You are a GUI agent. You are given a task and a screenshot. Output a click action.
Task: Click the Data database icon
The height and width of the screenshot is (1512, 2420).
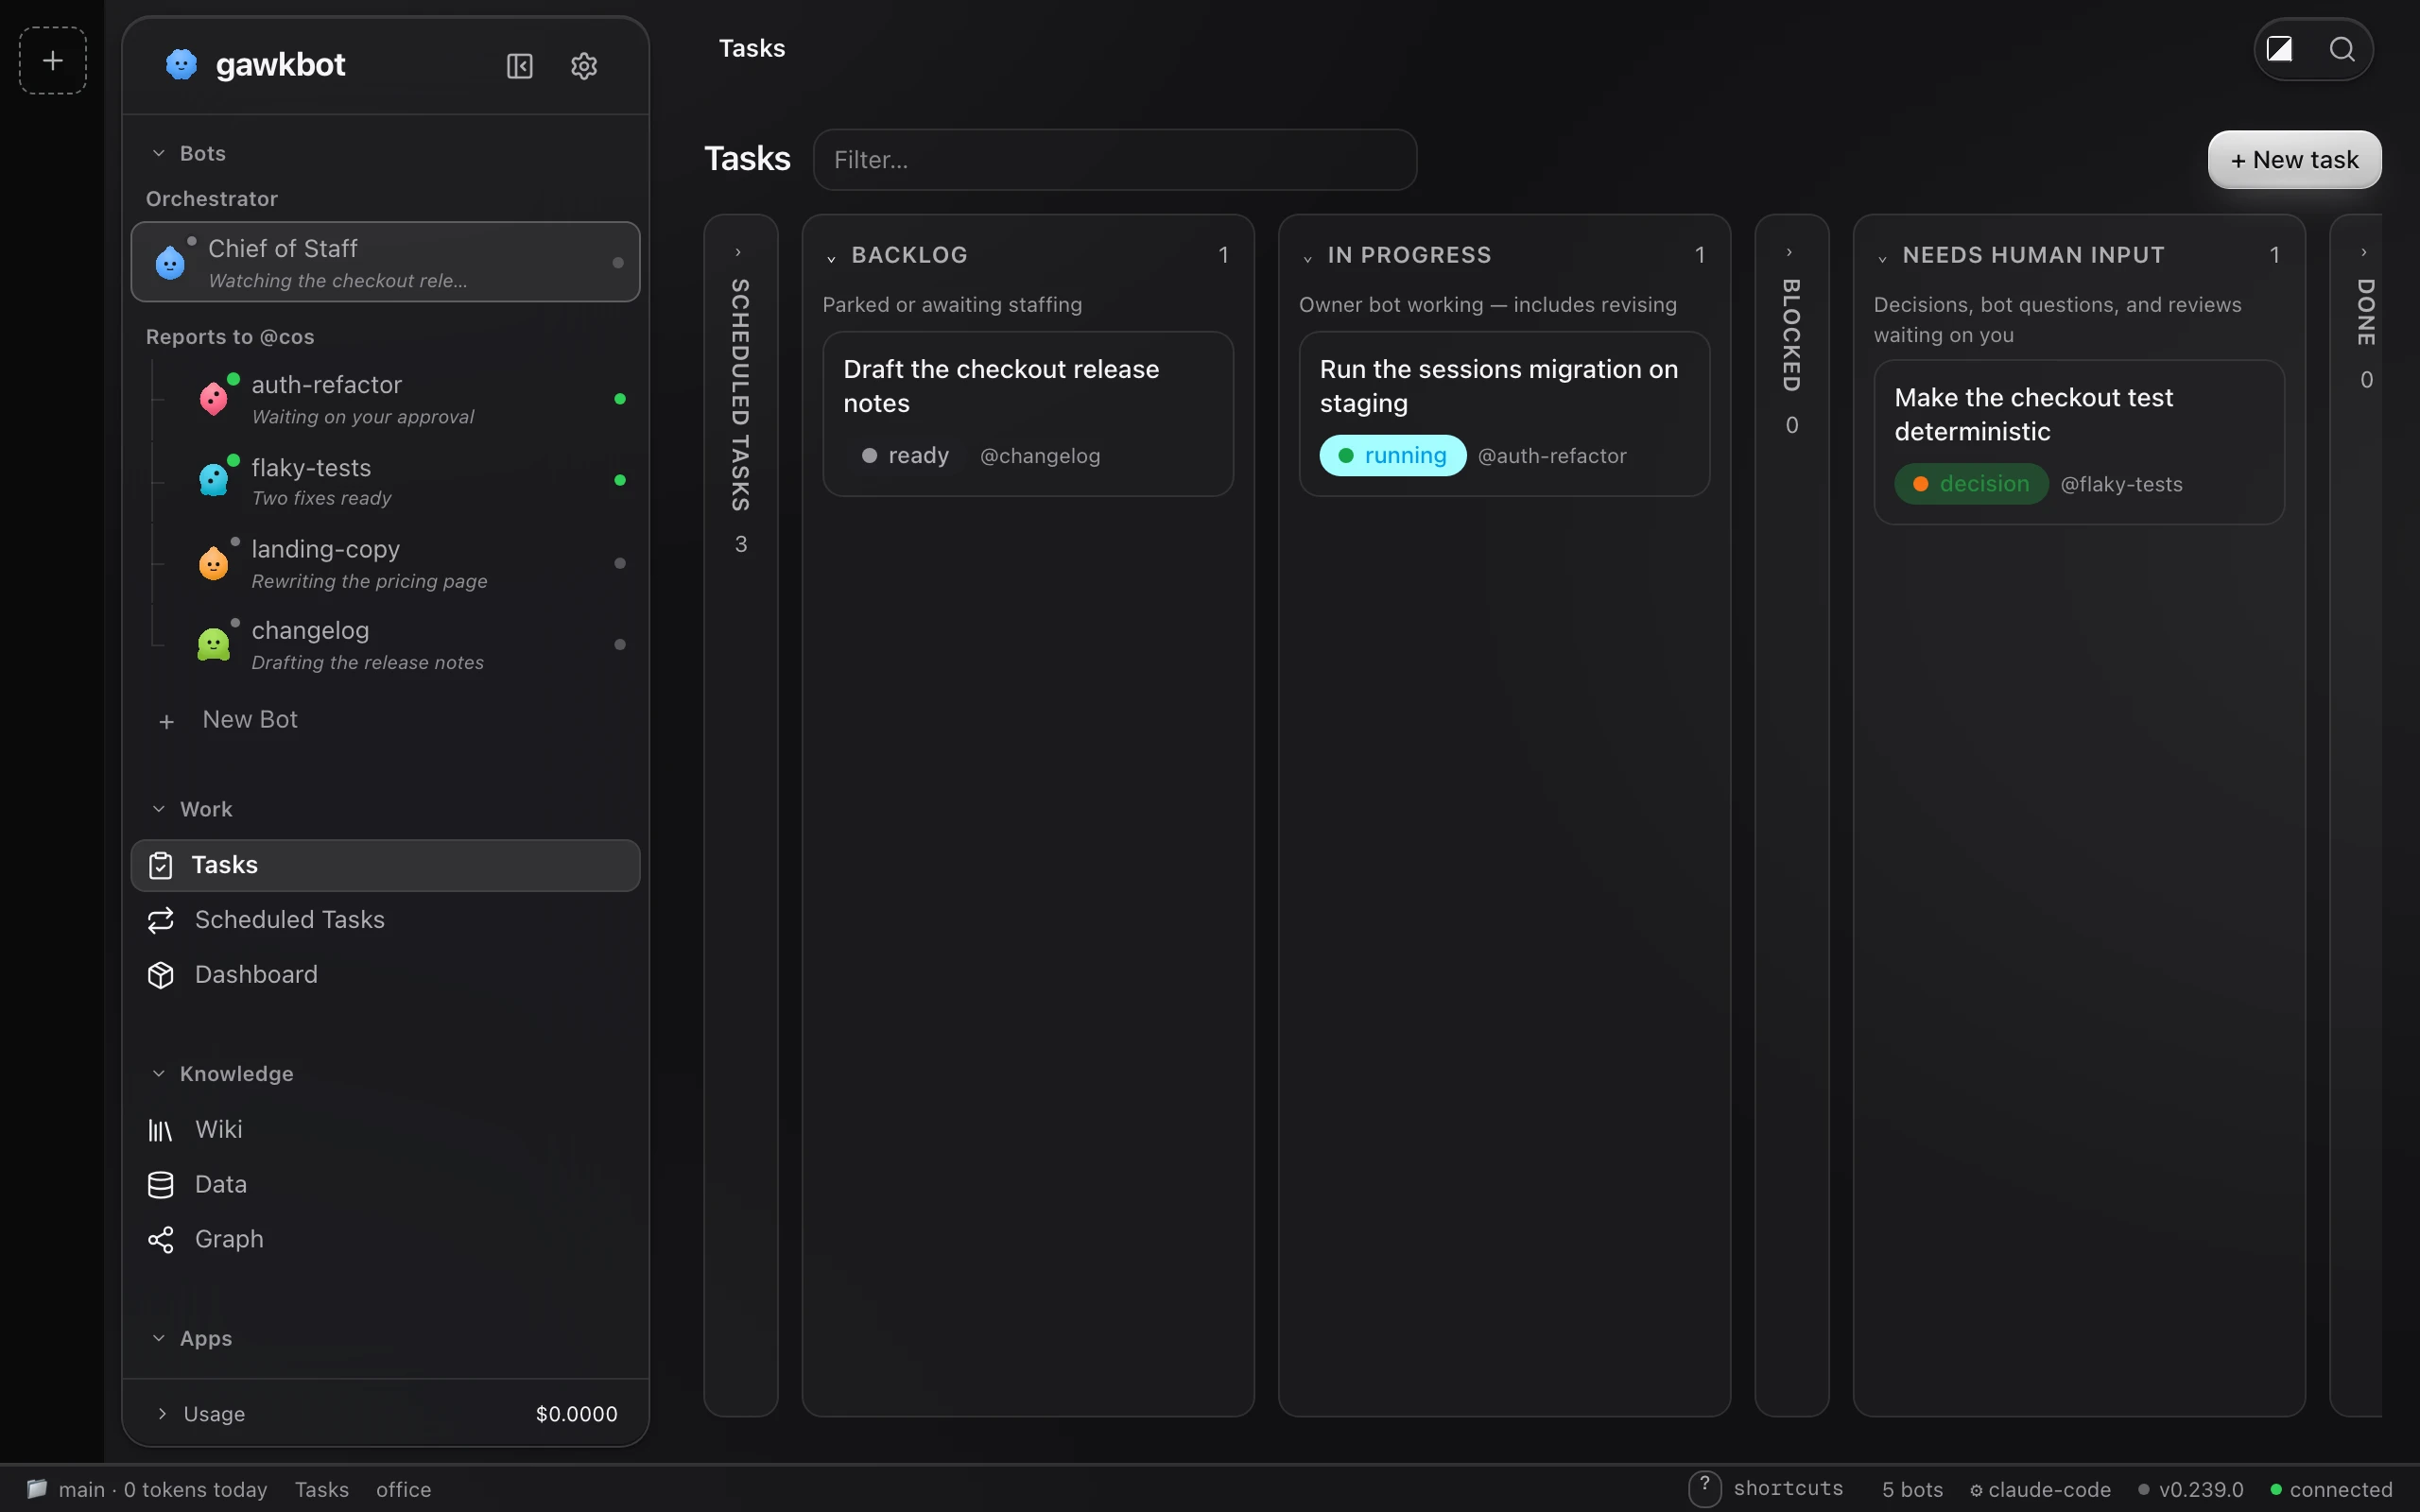[161, 1185]
